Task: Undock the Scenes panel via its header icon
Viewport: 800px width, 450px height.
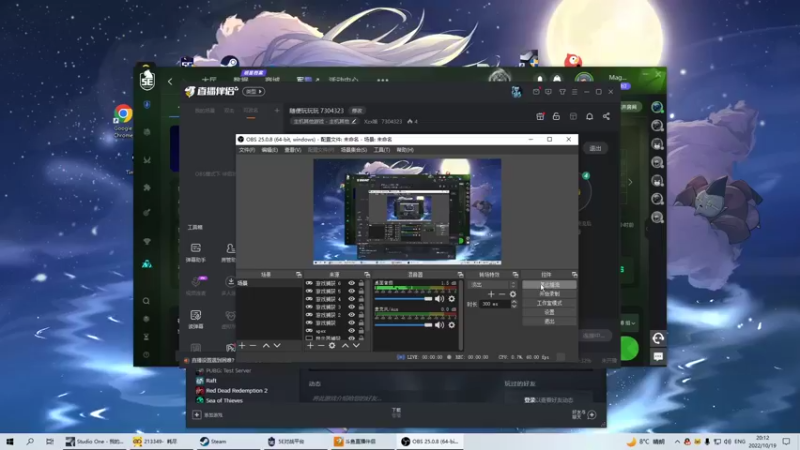Action: [x=298, y=274]
